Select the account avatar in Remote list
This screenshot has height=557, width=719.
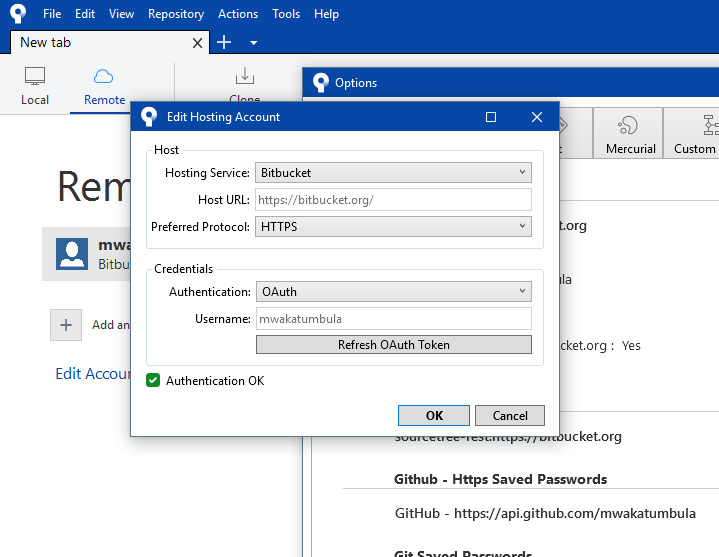click(x=72, y=254)
